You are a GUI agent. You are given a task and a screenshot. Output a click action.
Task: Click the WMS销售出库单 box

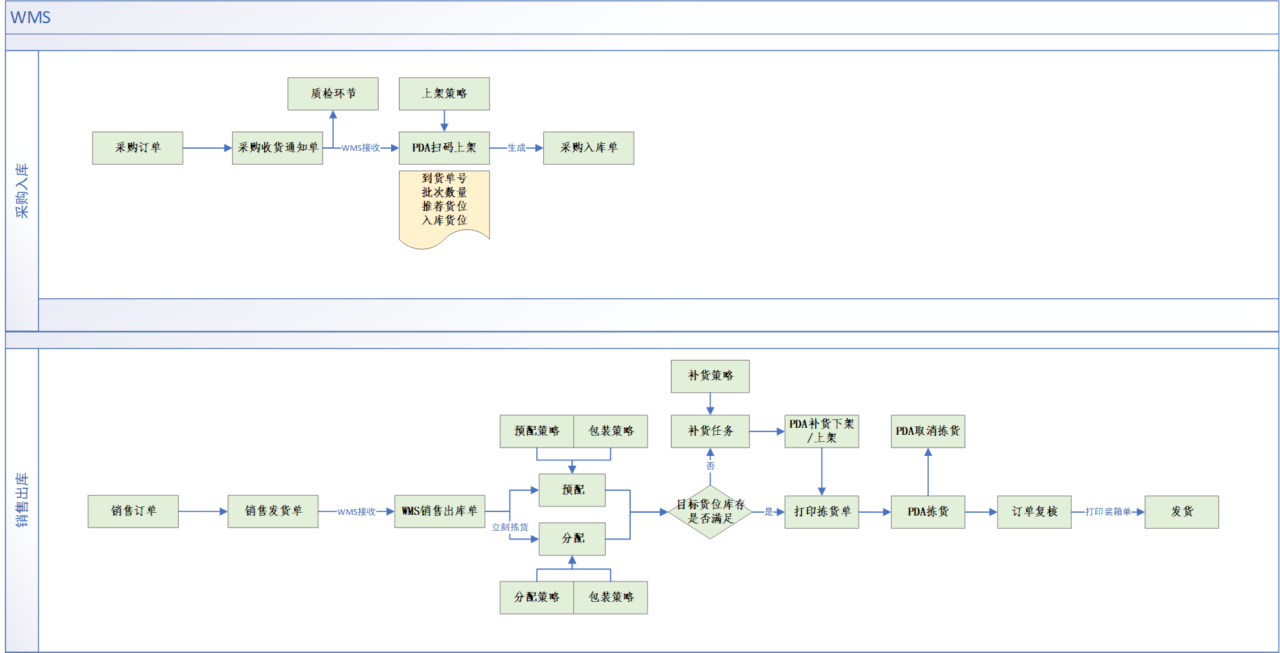point(439,511)
